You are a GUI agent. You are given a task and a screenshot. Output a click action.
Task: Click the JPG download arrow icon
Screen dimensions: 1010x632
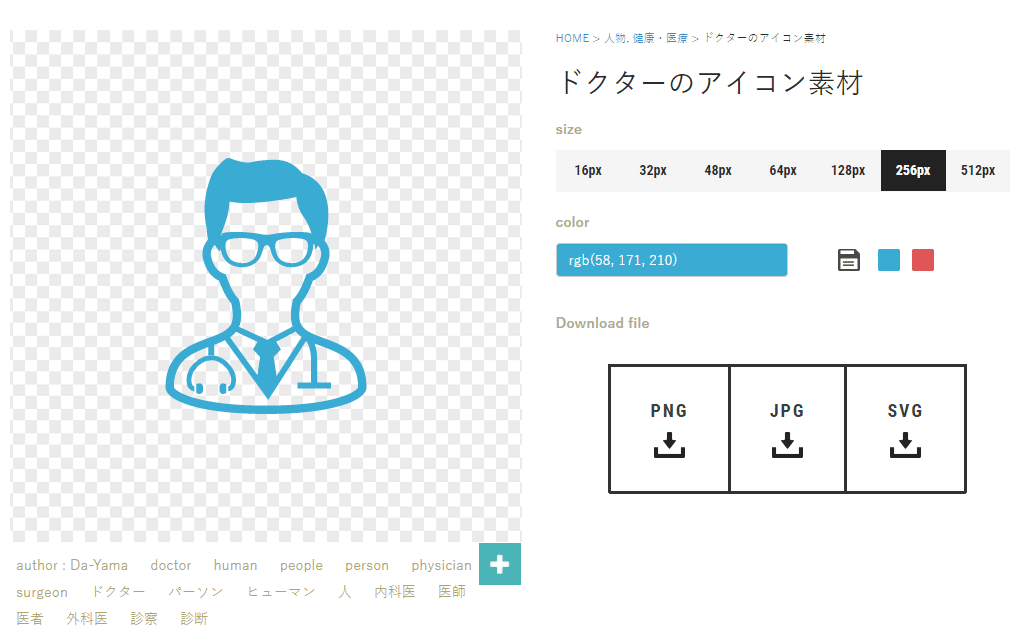click(787, 445)
